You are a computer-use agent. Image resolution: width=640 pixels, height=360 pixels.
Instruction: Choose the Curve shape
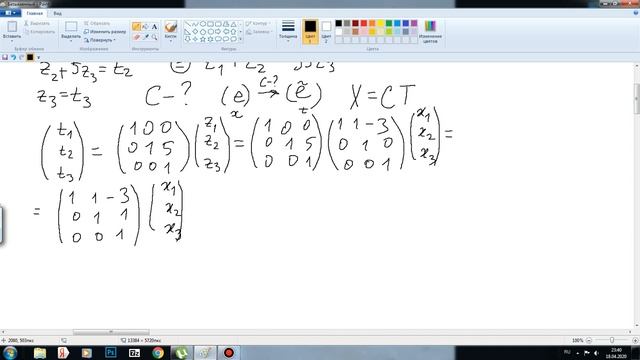click(195, 24)
